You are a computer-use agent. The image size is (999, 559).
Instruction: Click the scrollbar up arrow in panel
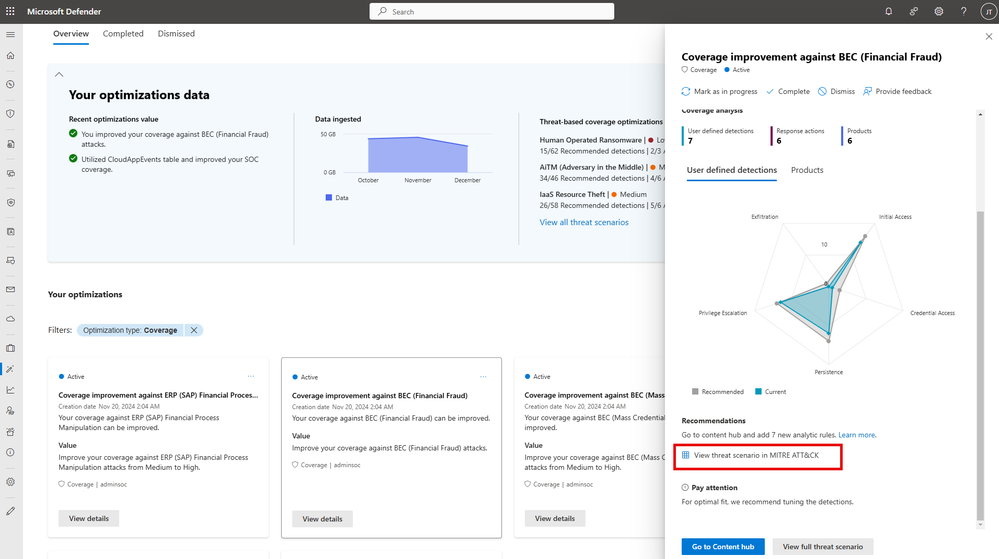[980, 115]
